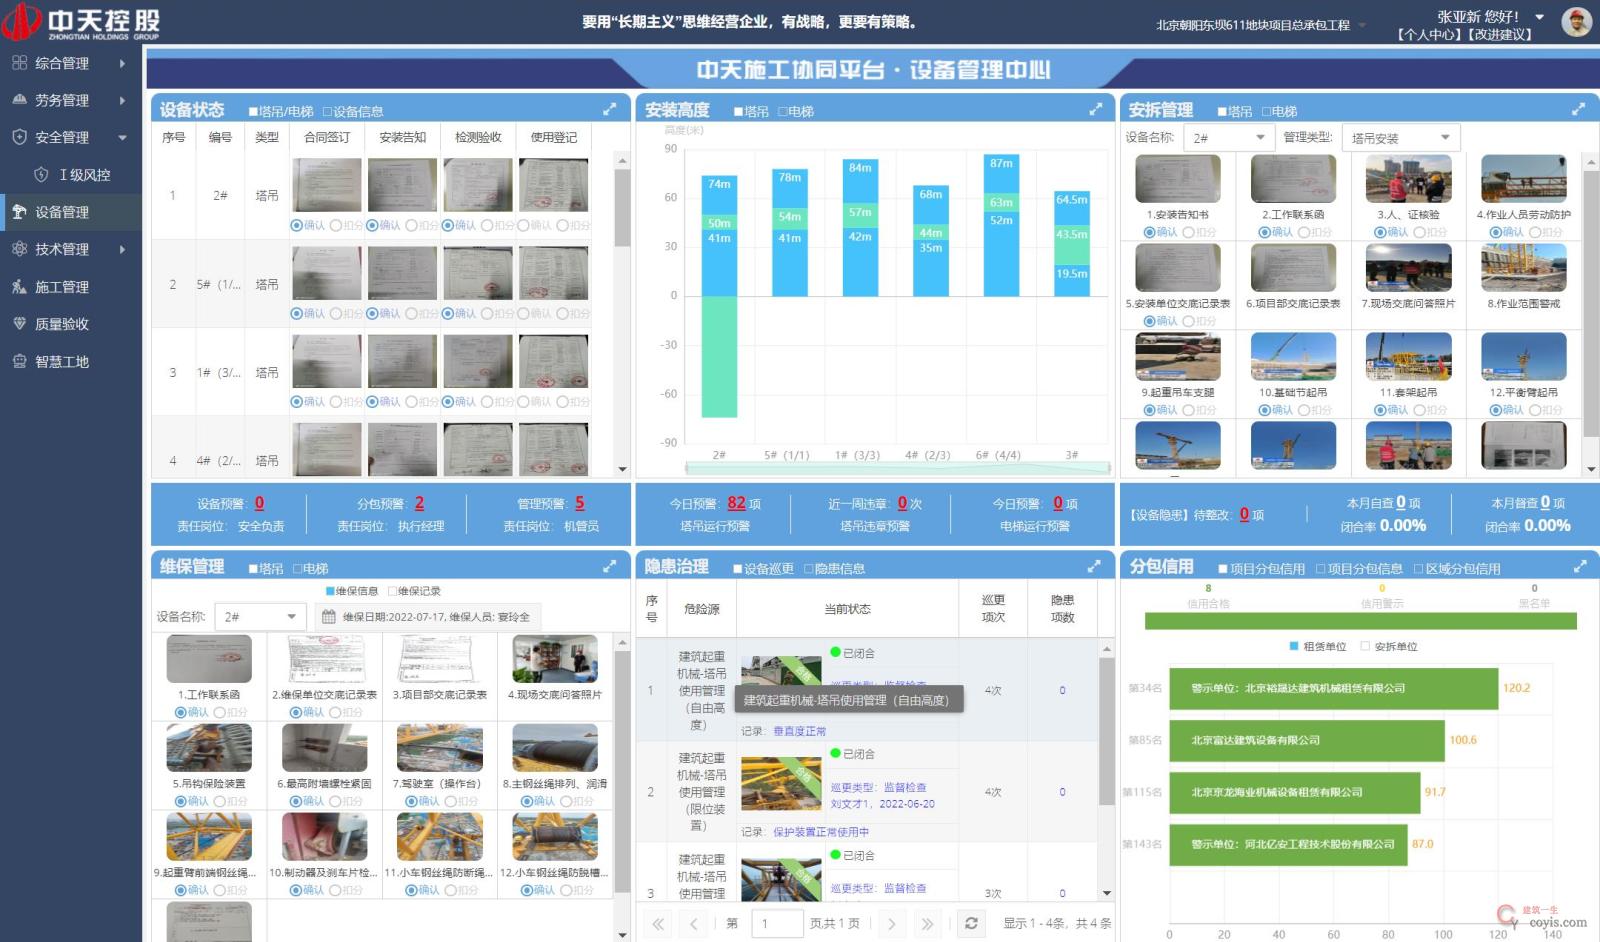Open 智慧工地 in the sidebar

(62, 362)
